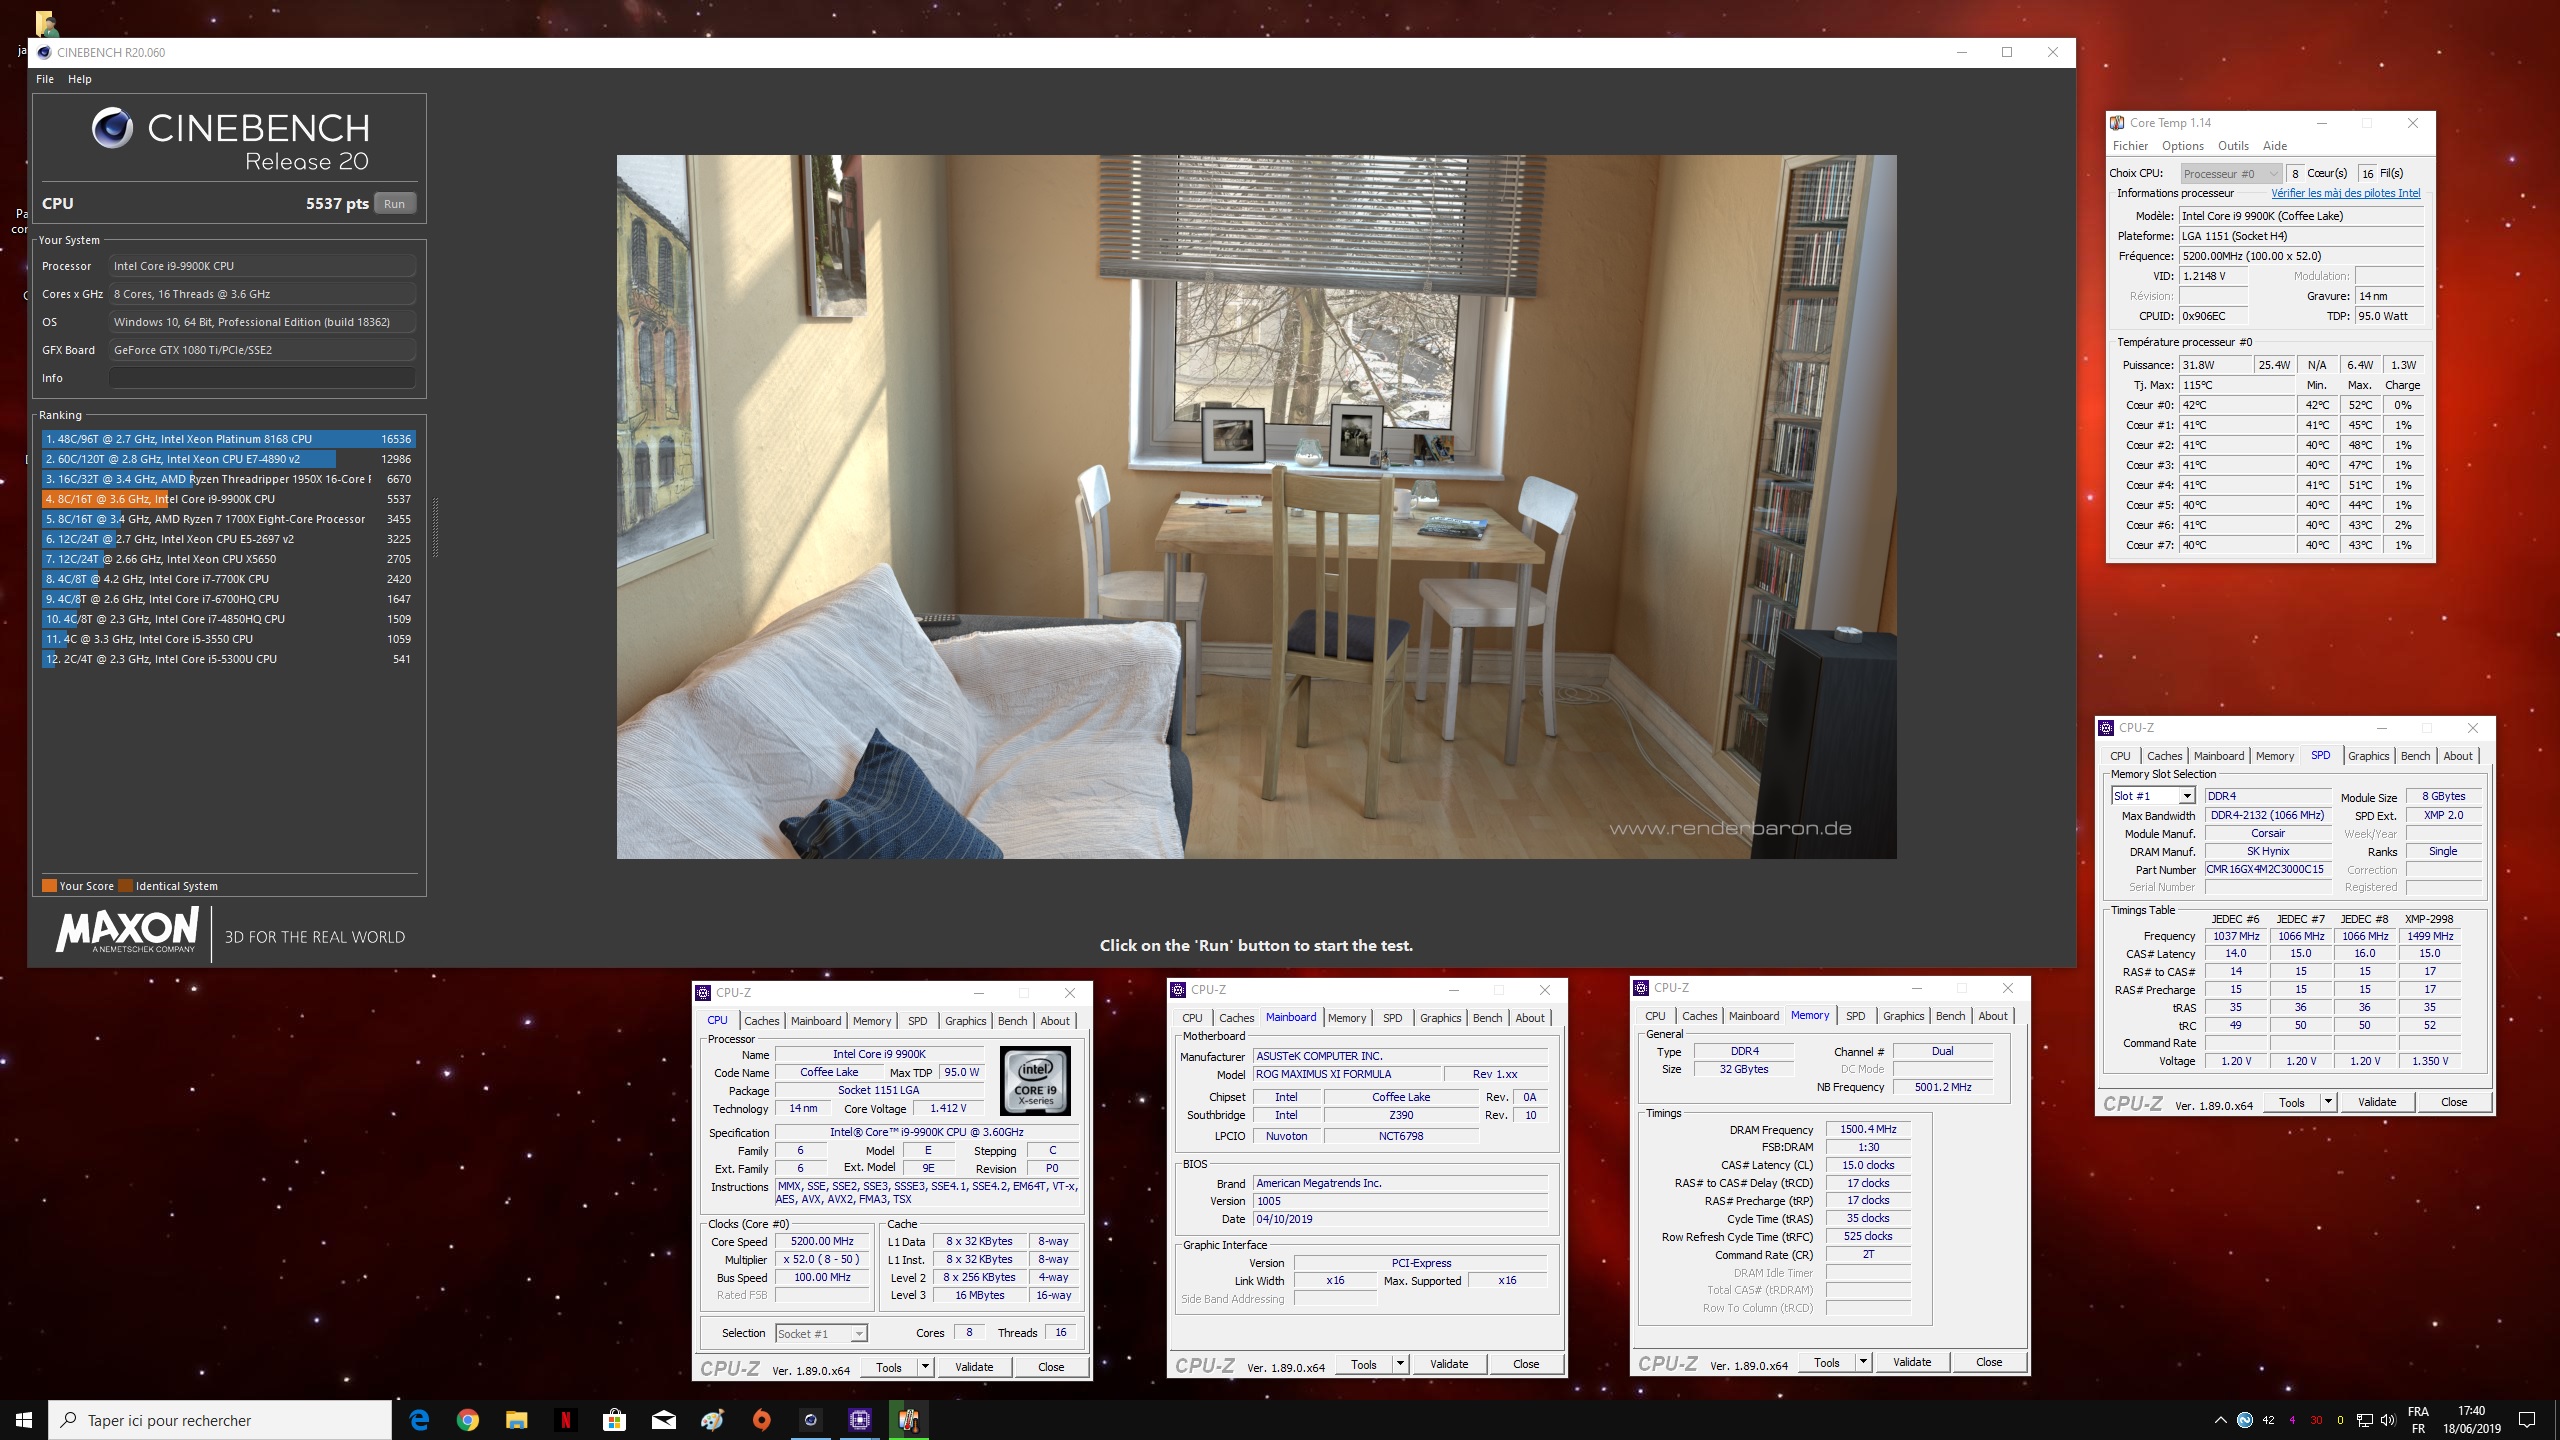Click the Identical System legend swatch
Image resolution: width=2560 pixels, height=1440 pixels.
125,886
